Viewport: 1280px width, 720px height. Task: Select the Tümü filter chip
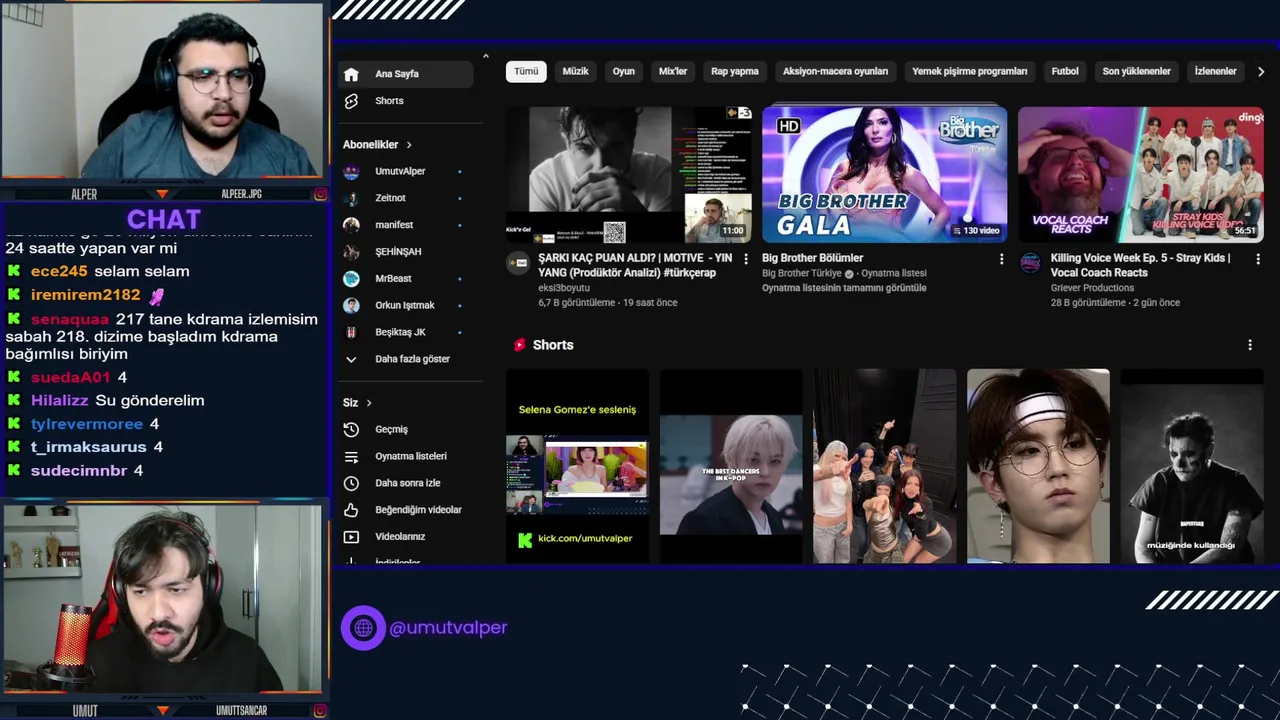526,72
